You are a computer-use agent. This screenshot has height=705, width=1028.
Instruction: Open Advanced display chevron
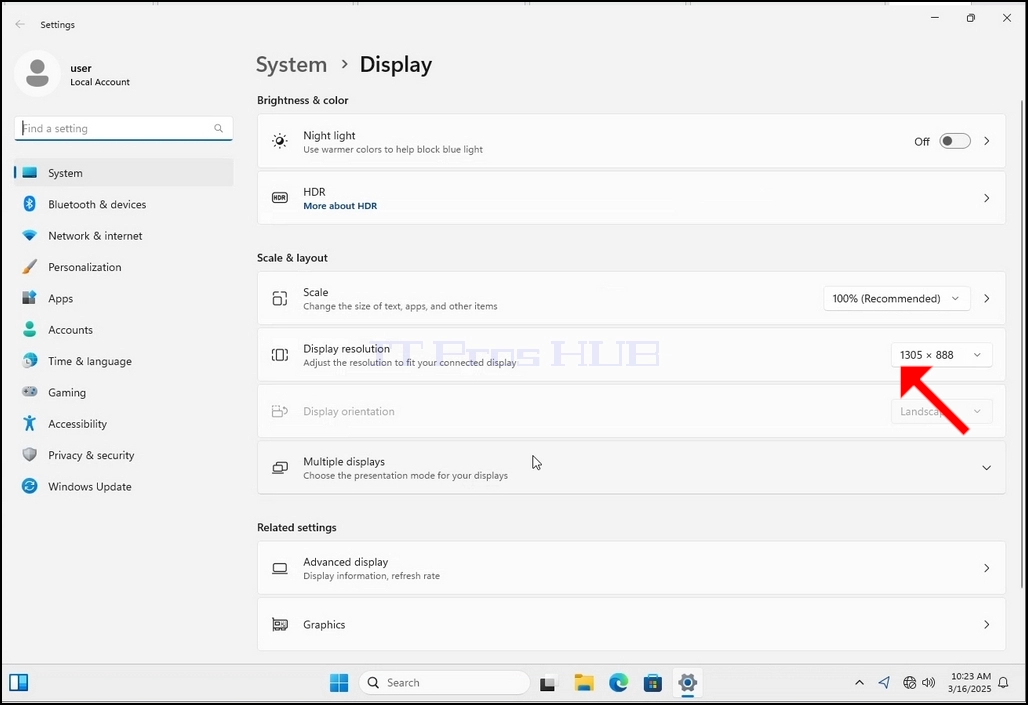click(986, 568)
